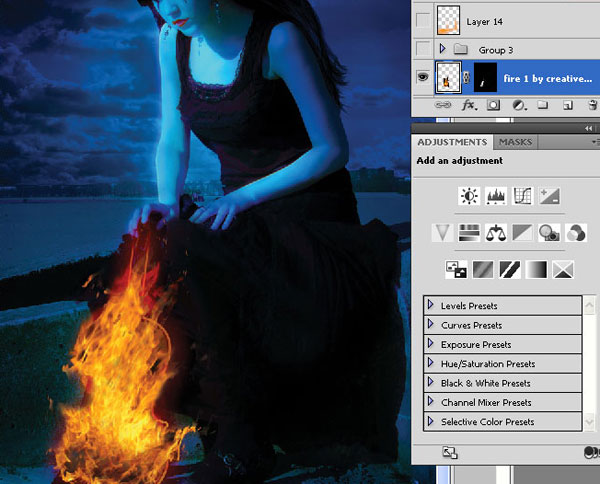Toggle mask link on fire 1 layer

466,78
